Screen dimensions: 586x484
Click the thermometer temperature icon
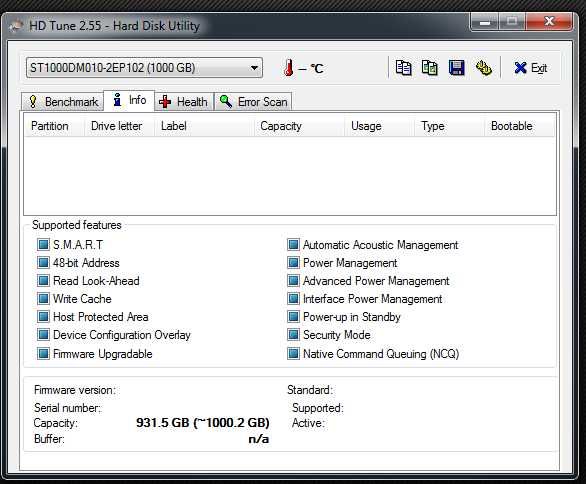click(x=289, y=68)
